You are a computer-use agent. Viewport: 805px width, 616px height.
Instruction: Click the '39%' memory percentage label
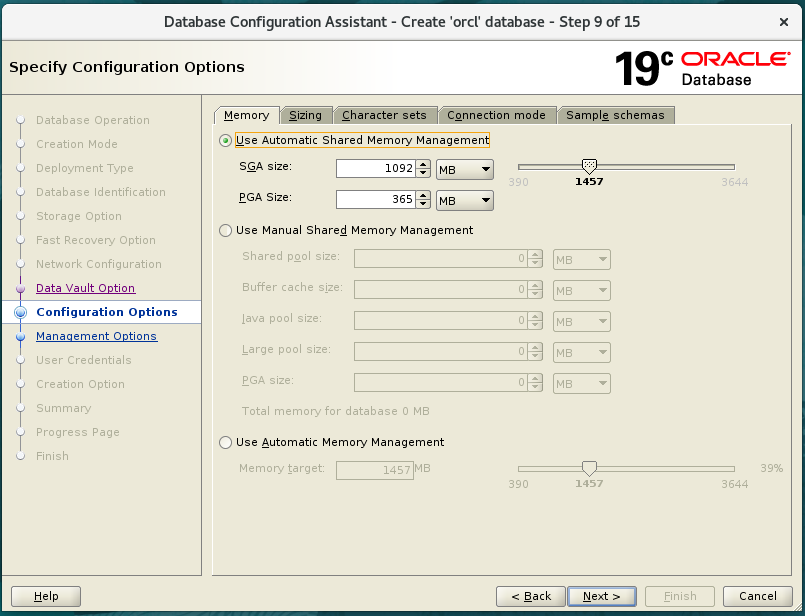click(x=771, y=468)
